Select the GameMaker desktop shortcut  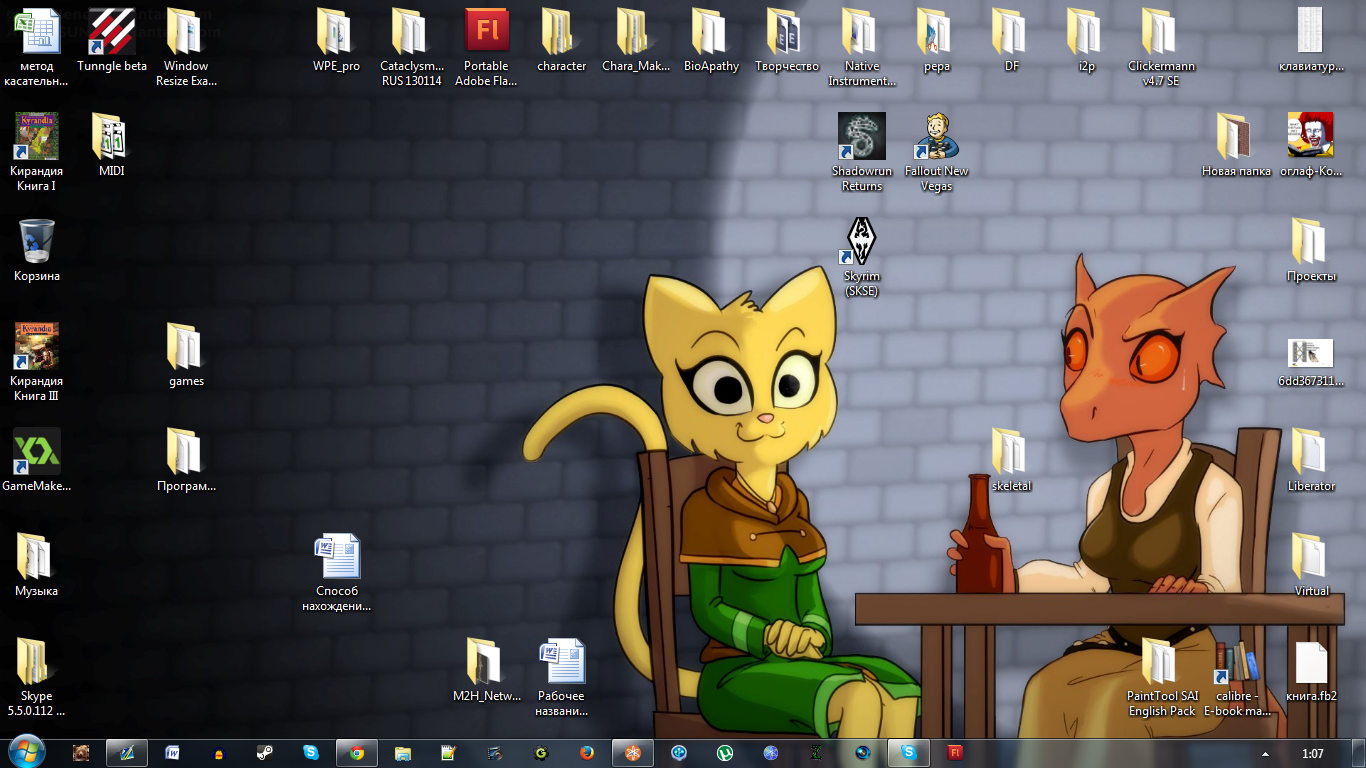pos(37,460)
